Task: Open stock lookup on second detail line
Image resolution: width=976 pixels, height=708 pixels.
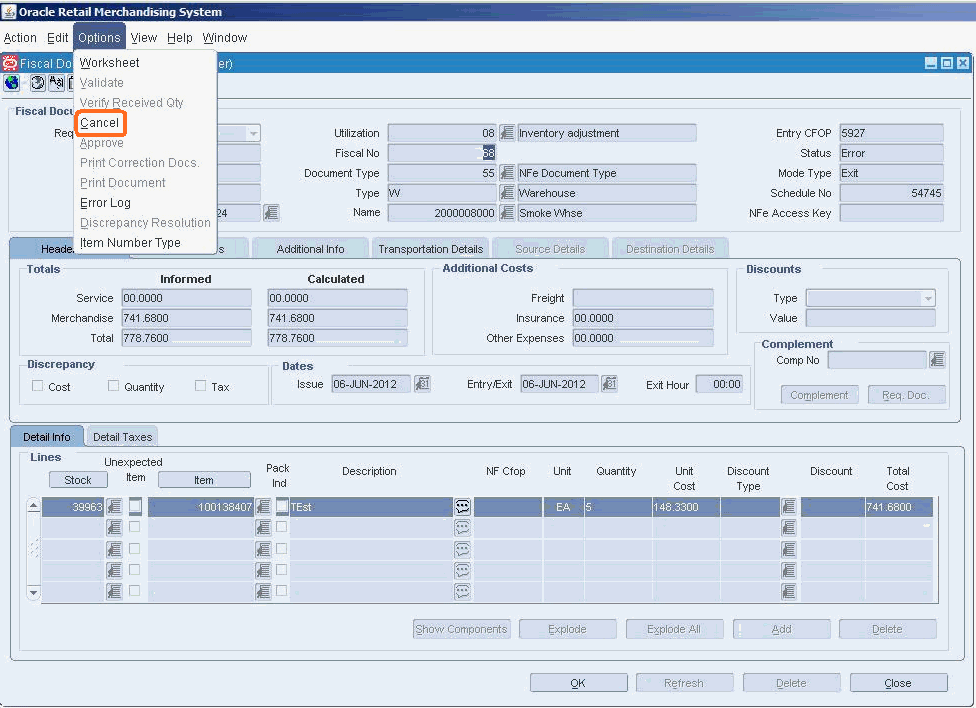Action: click(x=114, y=528)
